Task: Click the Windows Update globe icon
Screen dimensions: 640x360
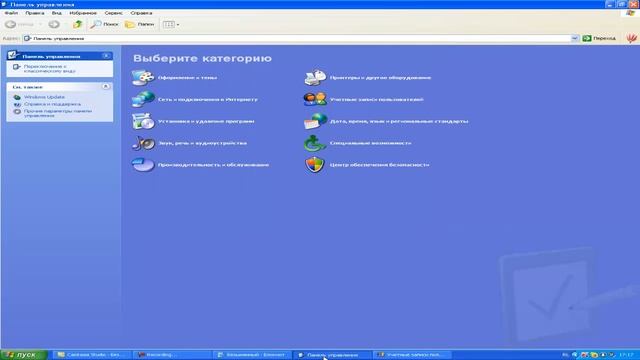Action: [17, 97]
